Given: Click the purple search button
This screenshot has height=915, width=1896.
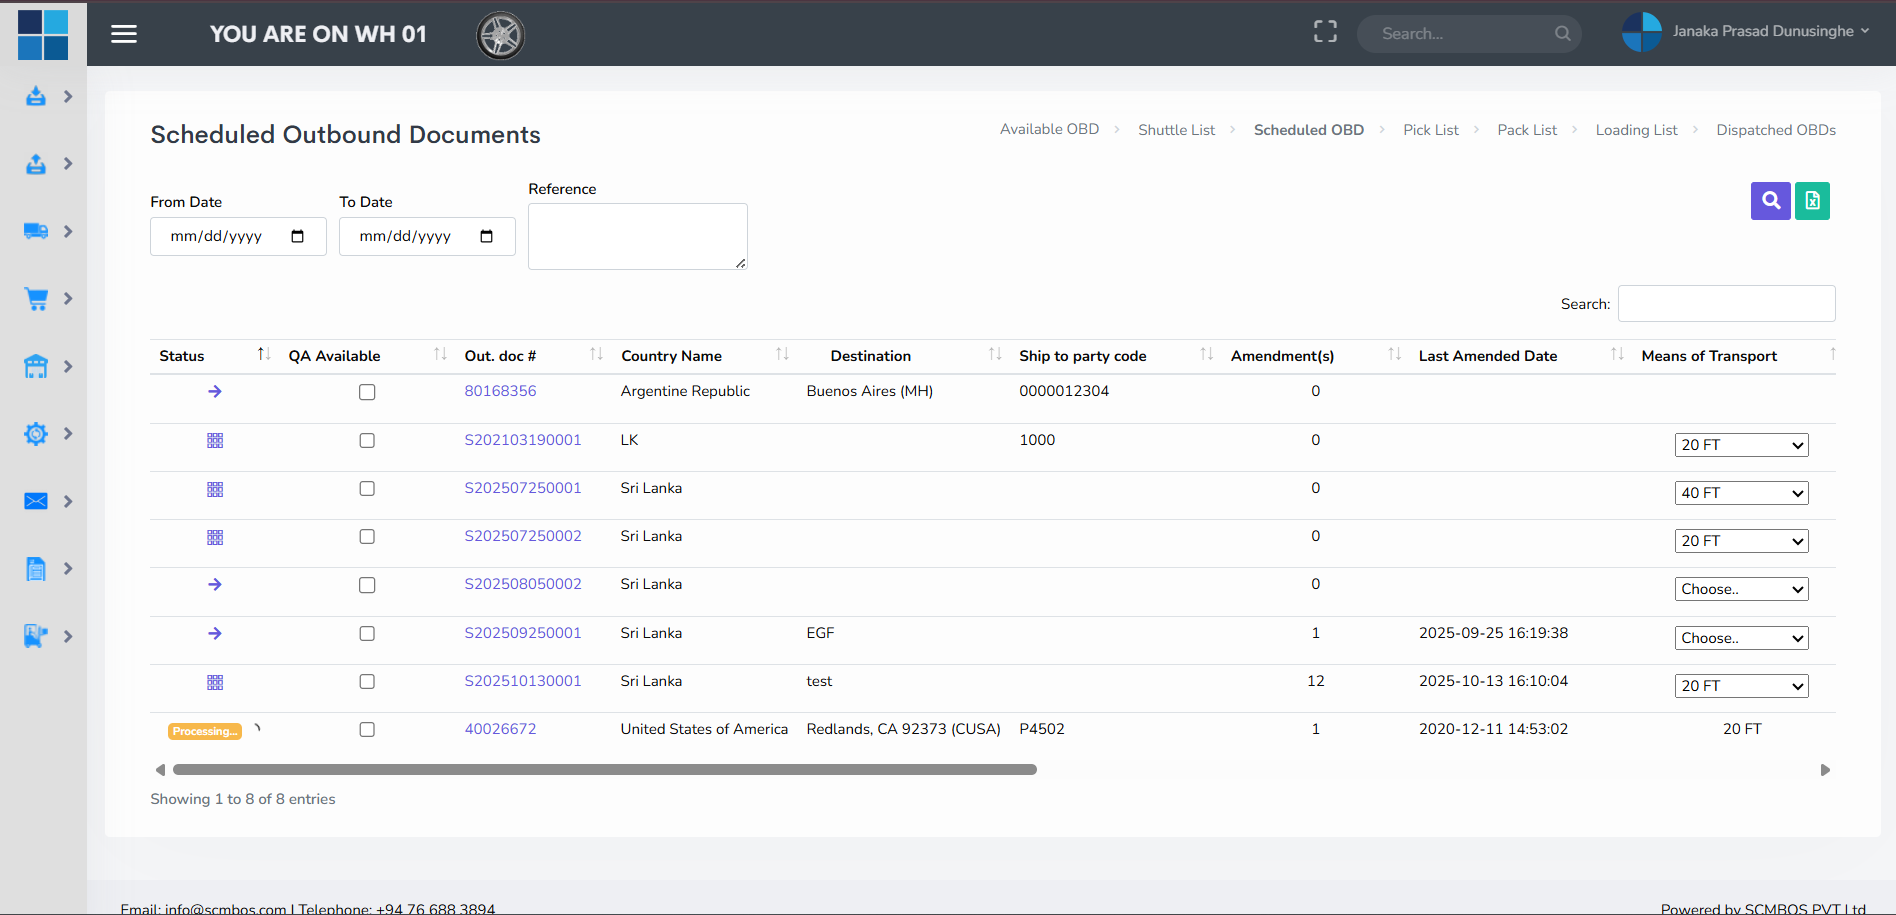Looking at the screenshot, I should pos(1770,201).
